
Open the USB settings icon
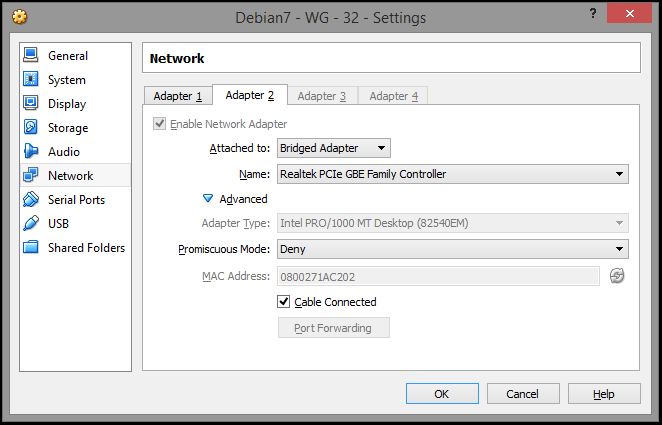point(30,224)
